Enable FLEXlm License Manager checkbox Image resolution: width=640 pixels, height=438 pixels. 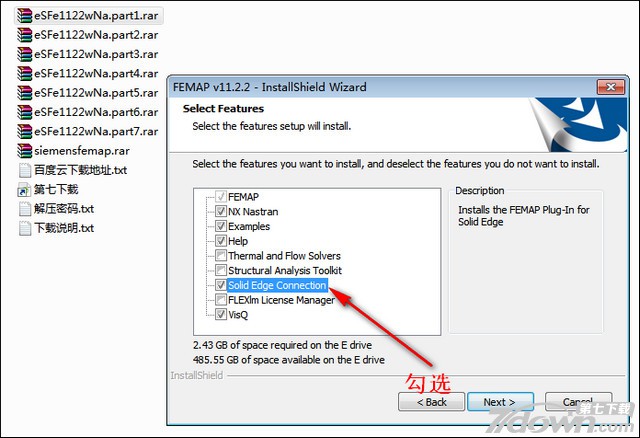tap(221, 300)
